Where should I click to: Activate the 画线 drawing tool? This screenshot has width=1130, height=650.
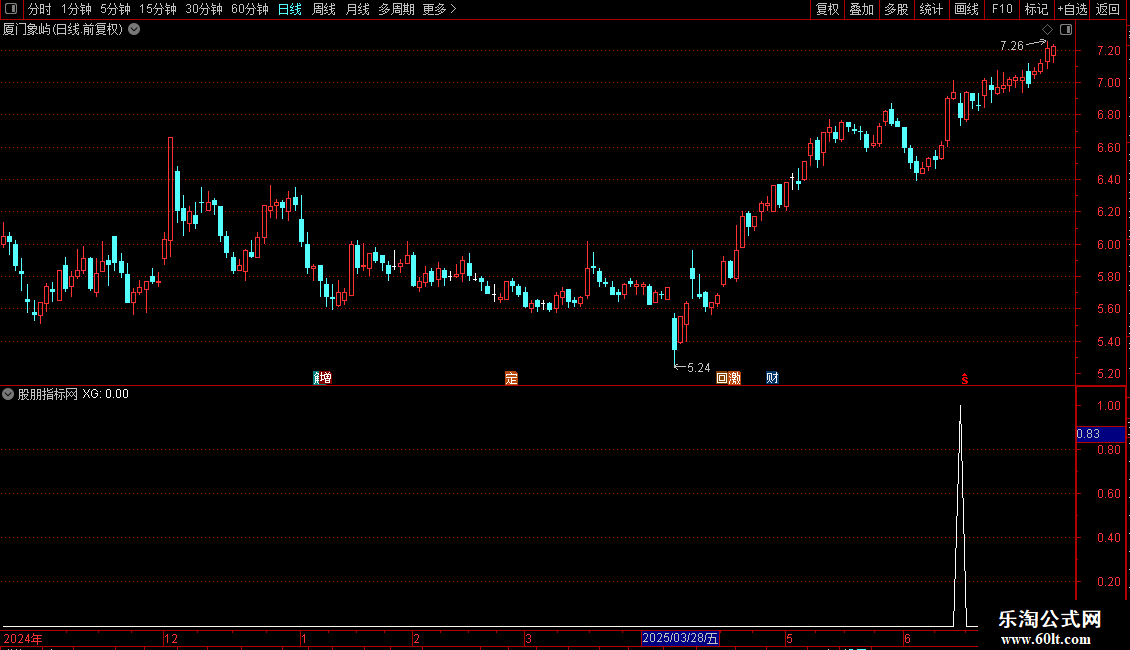(966, 9)
